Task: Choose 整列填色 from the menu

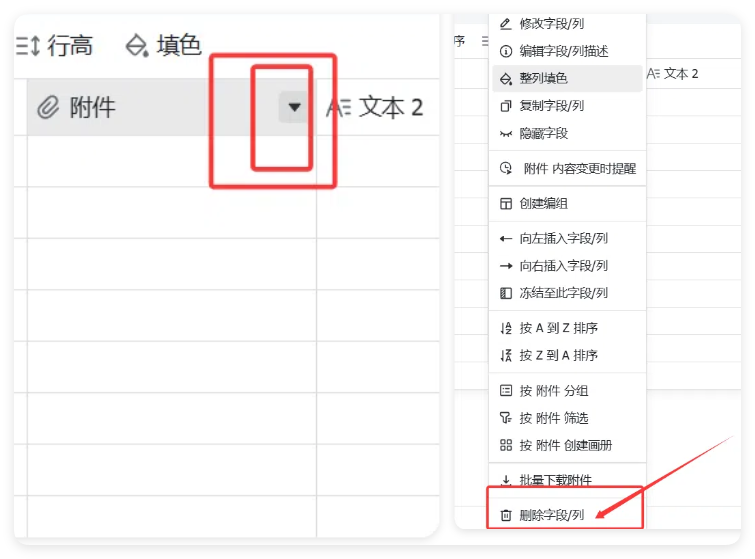Action: pyautogui.click(x=567, y=78)
